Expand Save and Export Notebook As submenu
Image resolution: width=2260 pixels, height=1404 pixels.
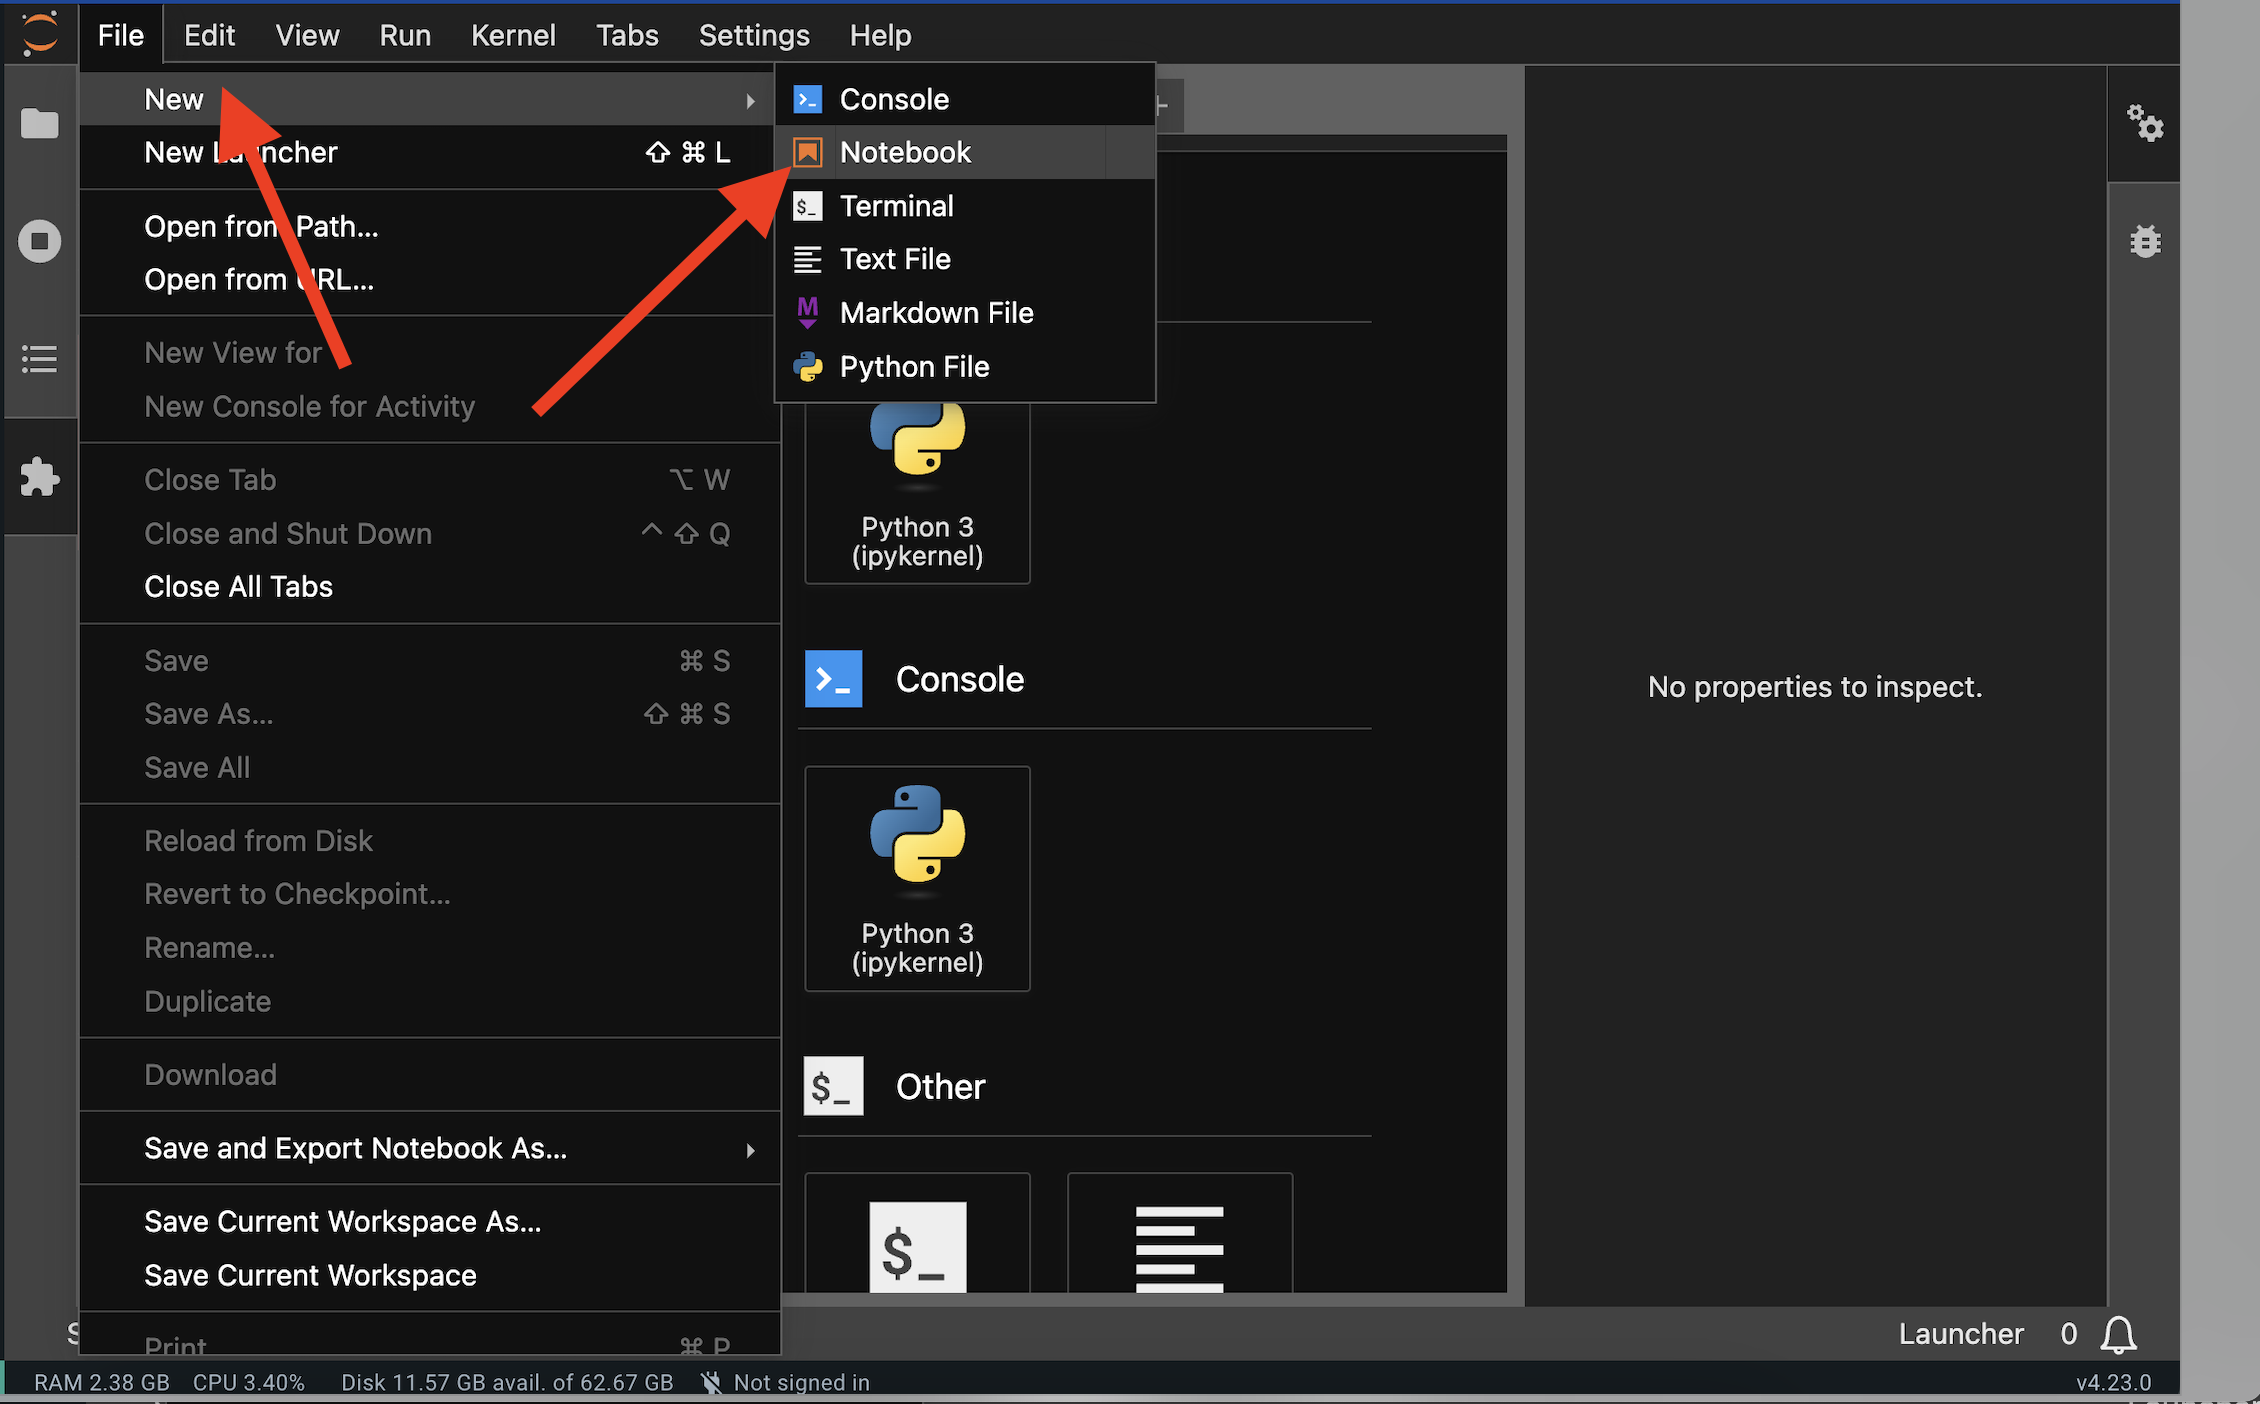point(355,1148)
